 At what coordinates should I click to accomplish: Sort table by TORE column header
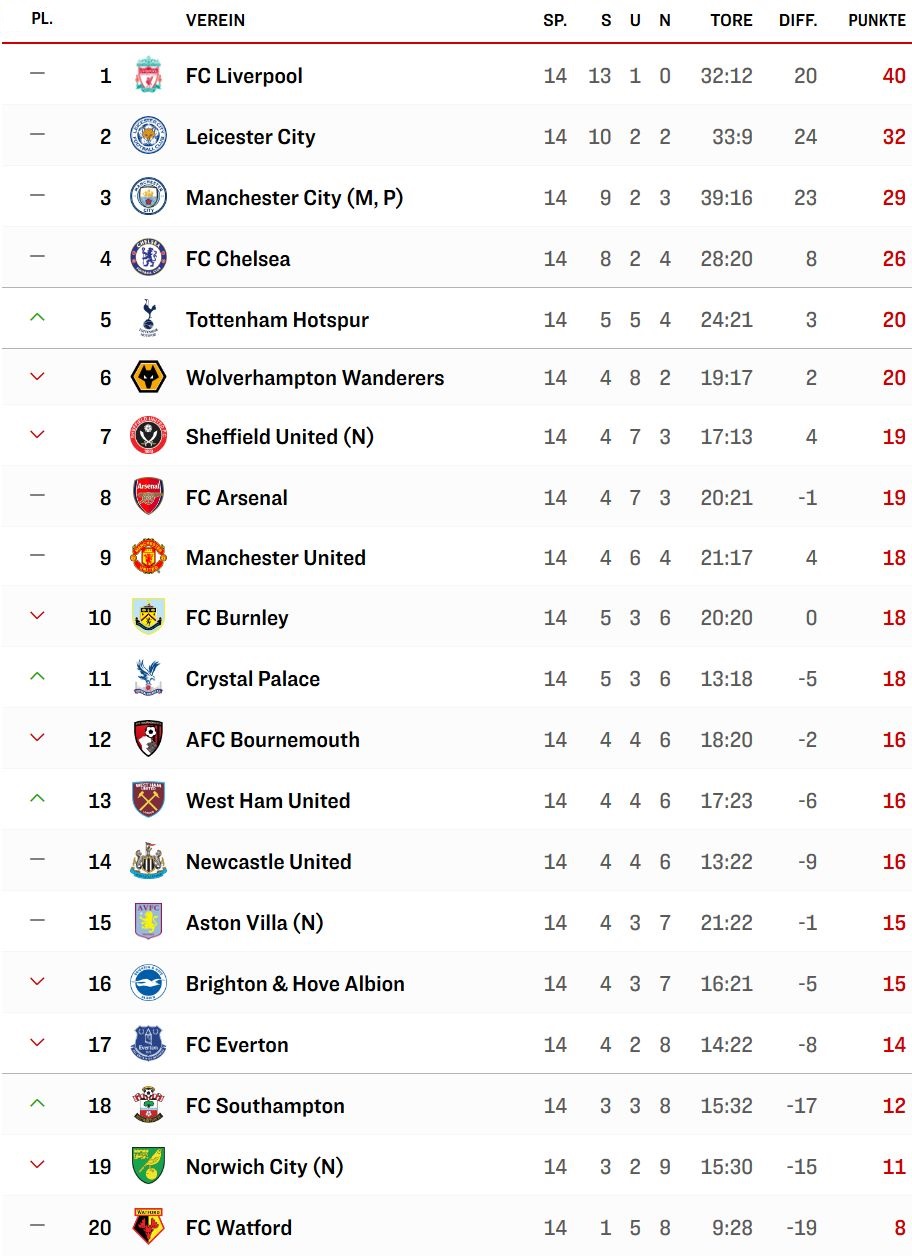tap(731, 20)
